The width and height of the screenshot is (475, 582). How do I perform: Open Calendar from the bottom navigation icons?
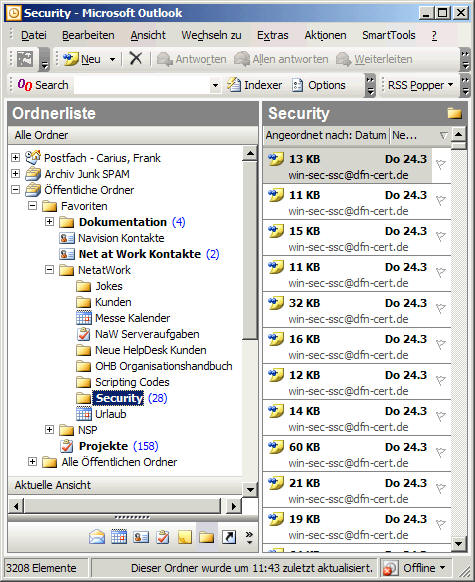[119, 537]
